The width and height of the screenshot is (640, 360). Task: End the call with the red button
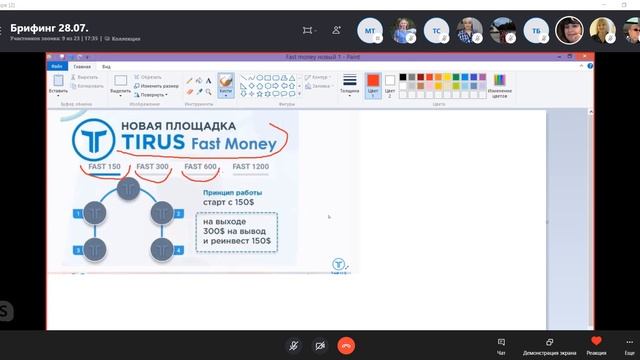pos(346,346)
